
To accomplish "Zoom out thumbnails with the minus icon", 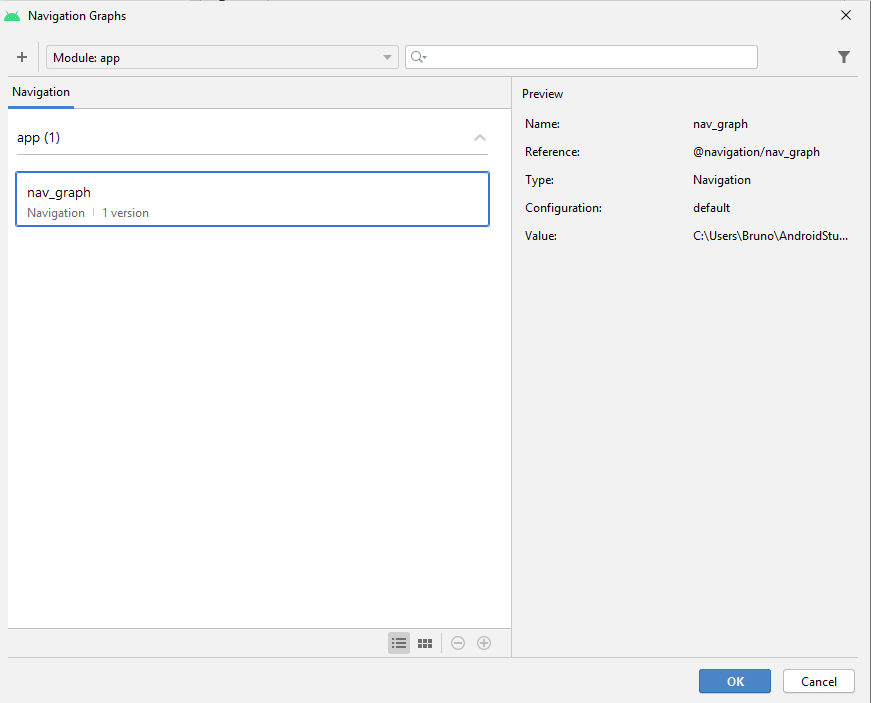I will click(x=458, y=643).
